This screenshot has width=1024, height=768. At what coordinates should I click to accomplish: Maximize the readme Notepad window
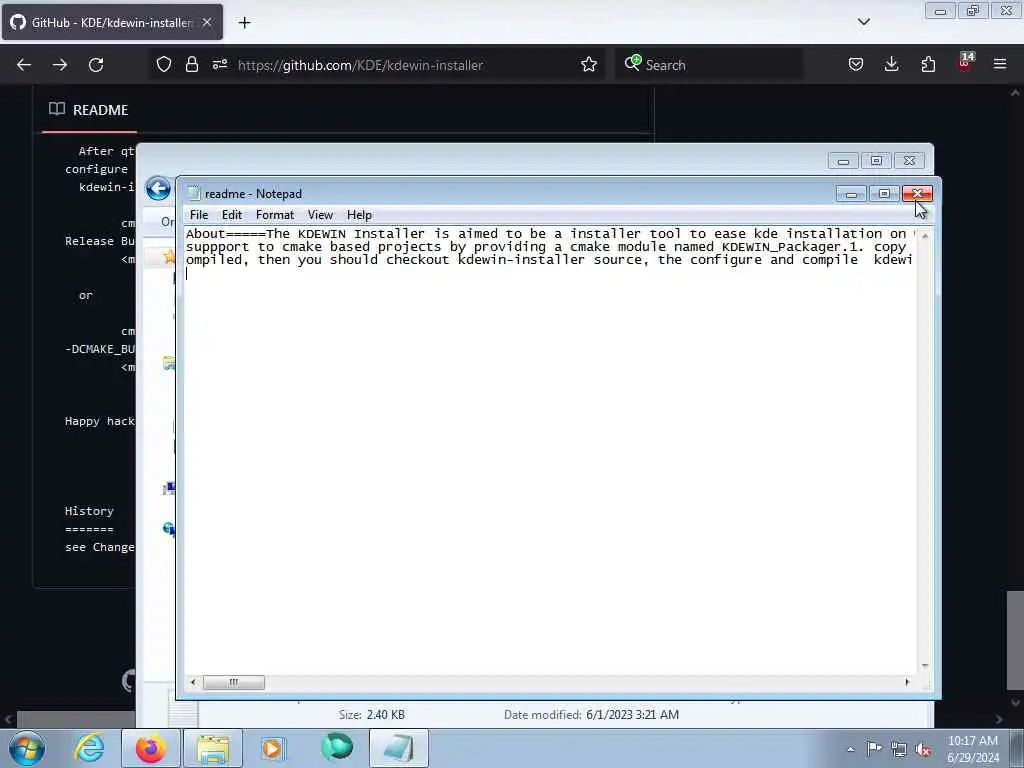[884, 193]
